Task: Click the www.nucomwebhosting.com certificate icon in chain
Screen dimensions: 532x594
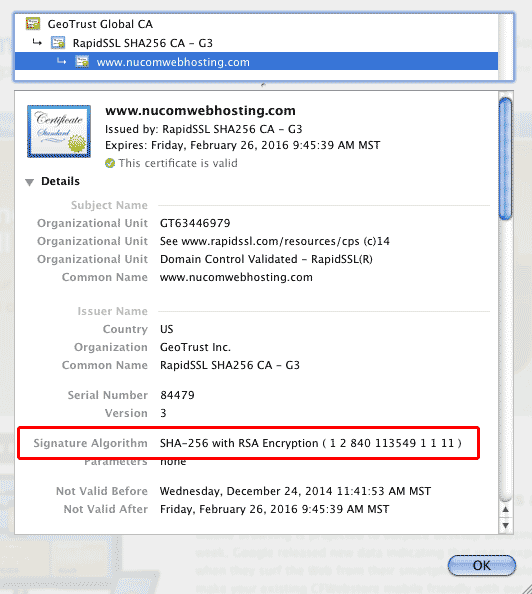Action: click(82, 61)
